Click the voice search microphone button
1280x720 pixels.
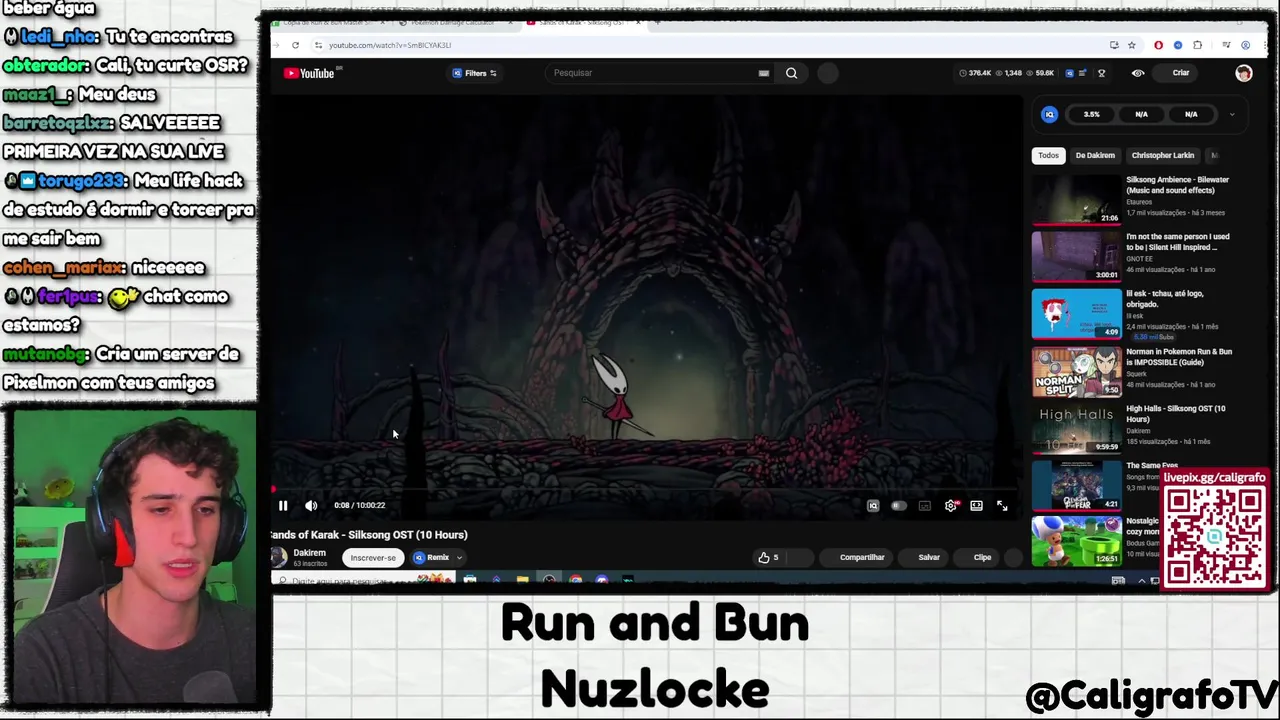[x=827, y=73]
